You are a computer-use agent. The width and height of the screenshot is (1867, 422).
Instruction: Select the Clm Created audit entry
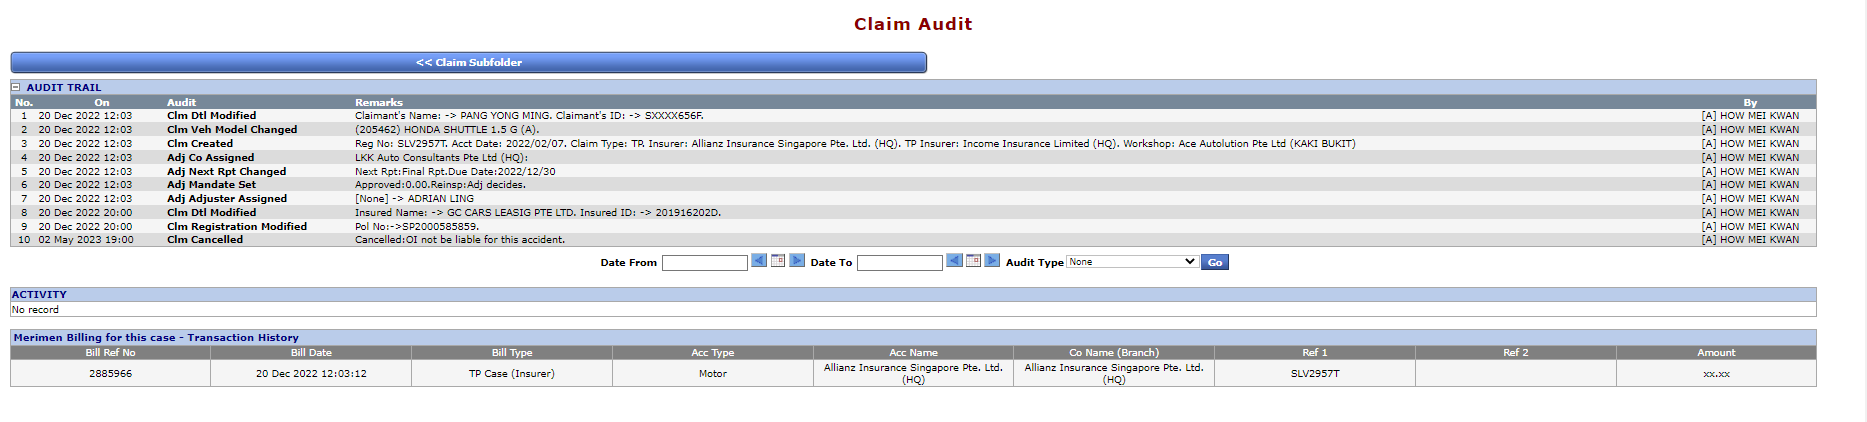coord(199,144)
